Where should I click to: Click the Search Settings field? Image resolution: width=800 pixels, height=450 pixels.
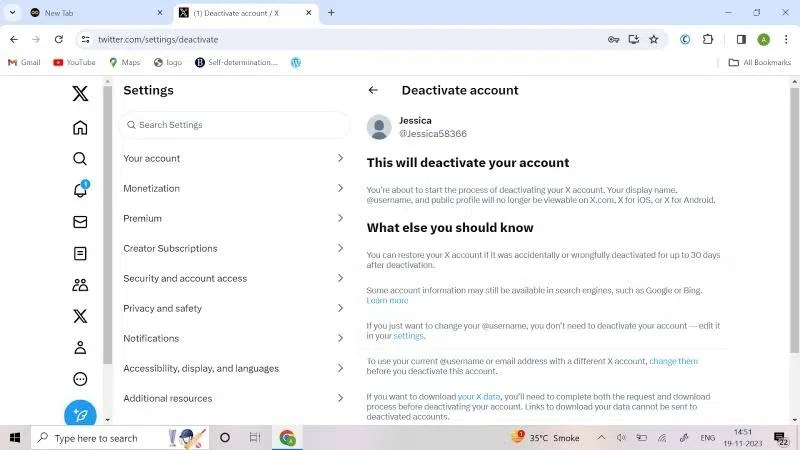[235, 125]
